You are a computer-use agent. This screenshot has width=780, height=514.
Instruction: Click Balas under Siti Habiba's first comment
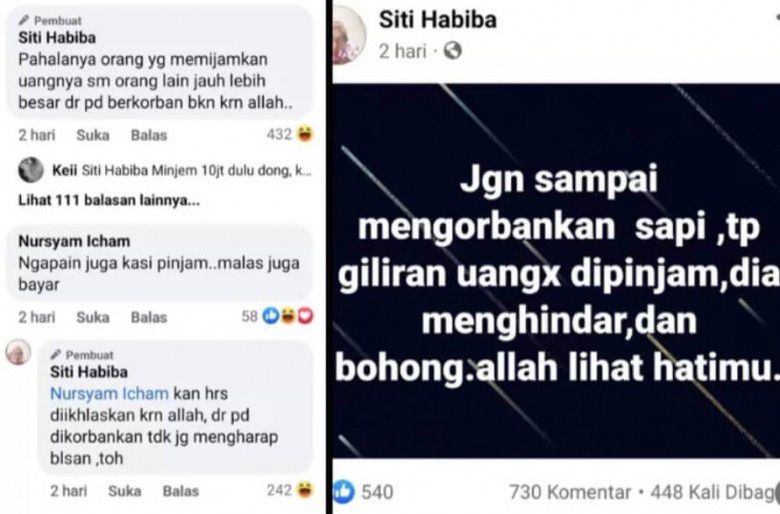click(149, 135)
